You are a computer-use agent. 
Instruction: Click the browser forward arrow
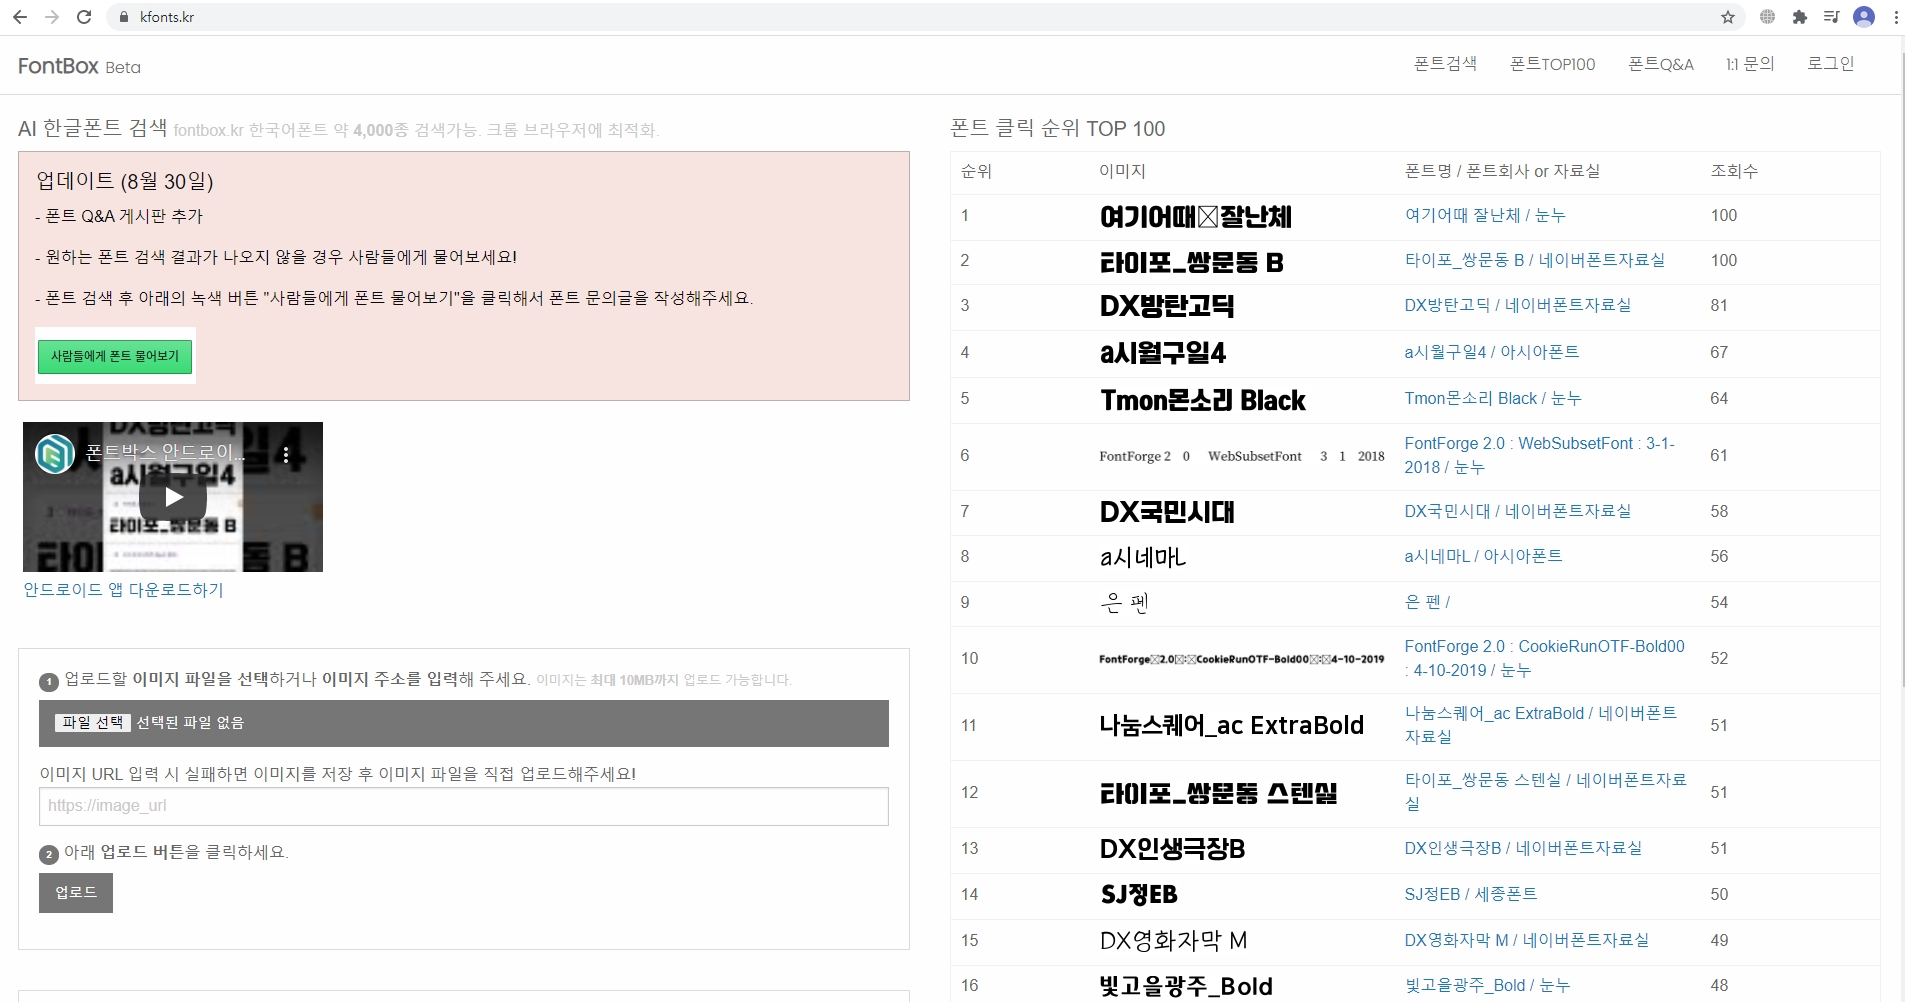pos(52,17)
